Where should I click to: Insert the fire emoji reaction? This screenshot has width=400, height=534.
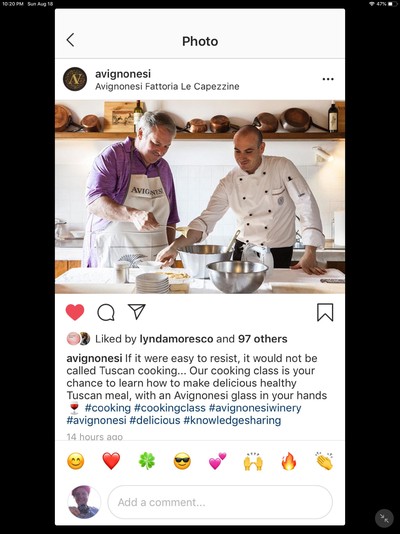tap(289, 461)
